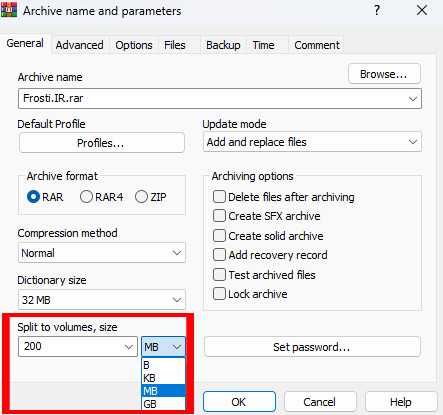Select the RAR4 format radio button
443x415 pixels.
(86, 197)
